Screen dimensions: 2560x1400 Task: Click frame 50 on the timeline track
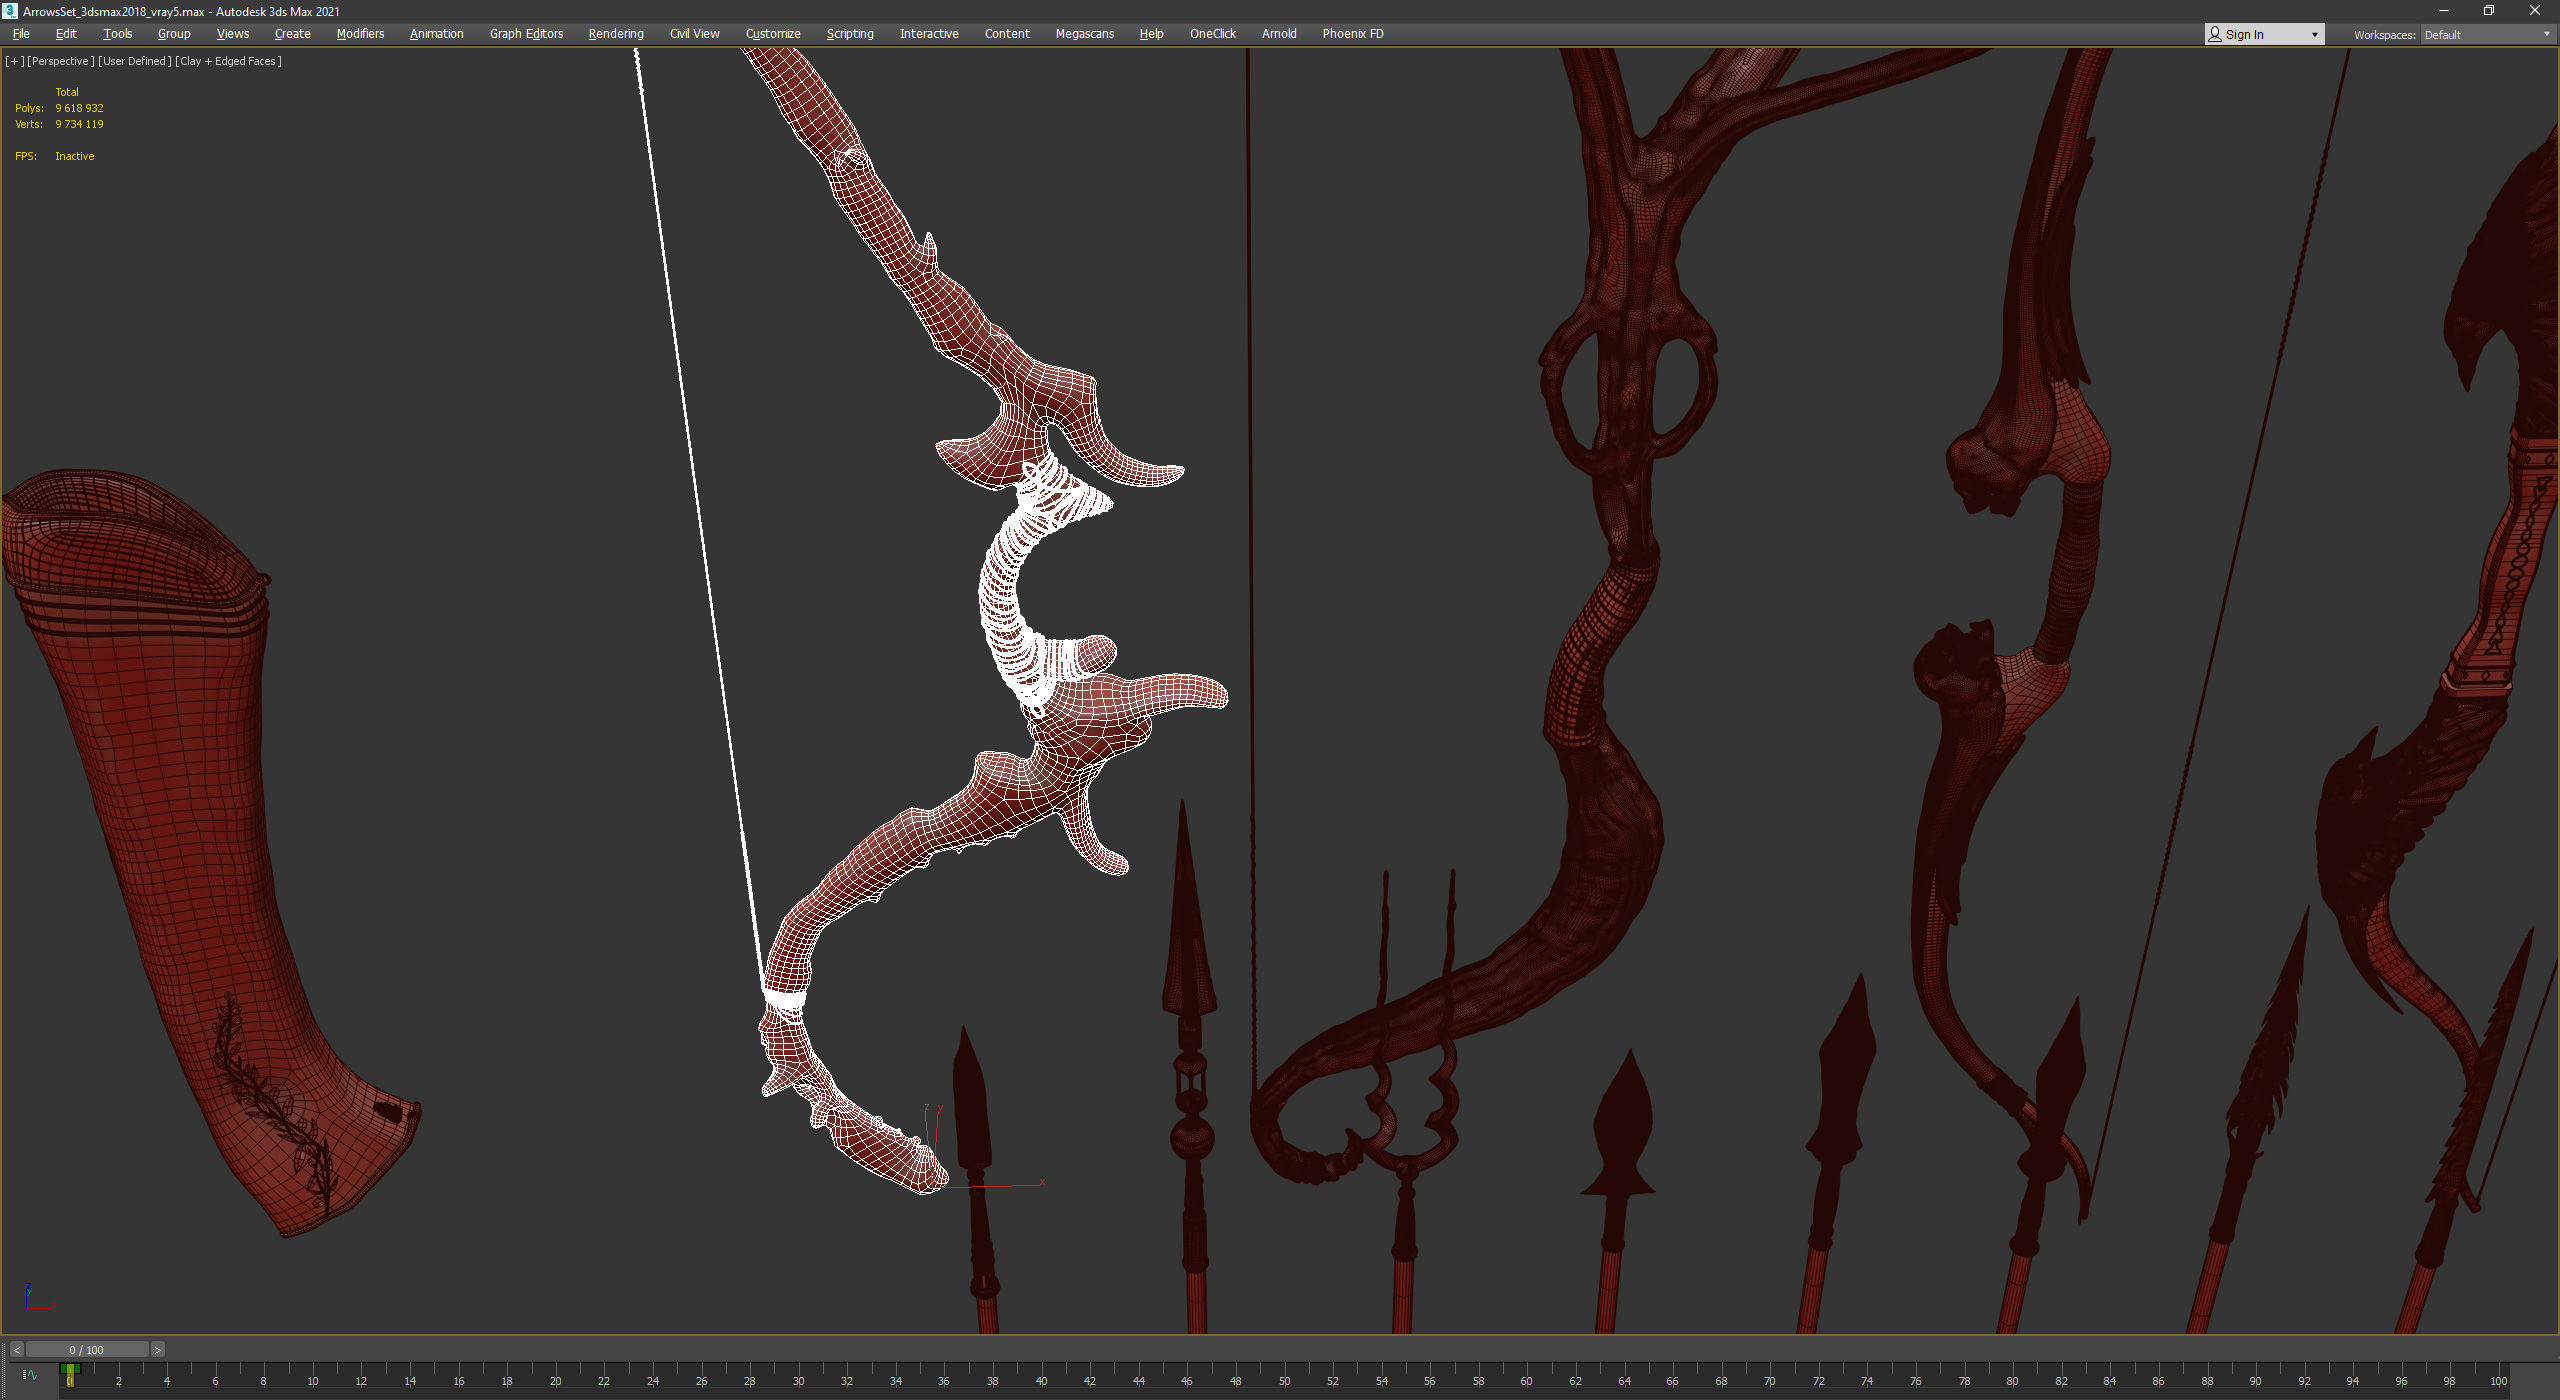pos(1284,1372)
